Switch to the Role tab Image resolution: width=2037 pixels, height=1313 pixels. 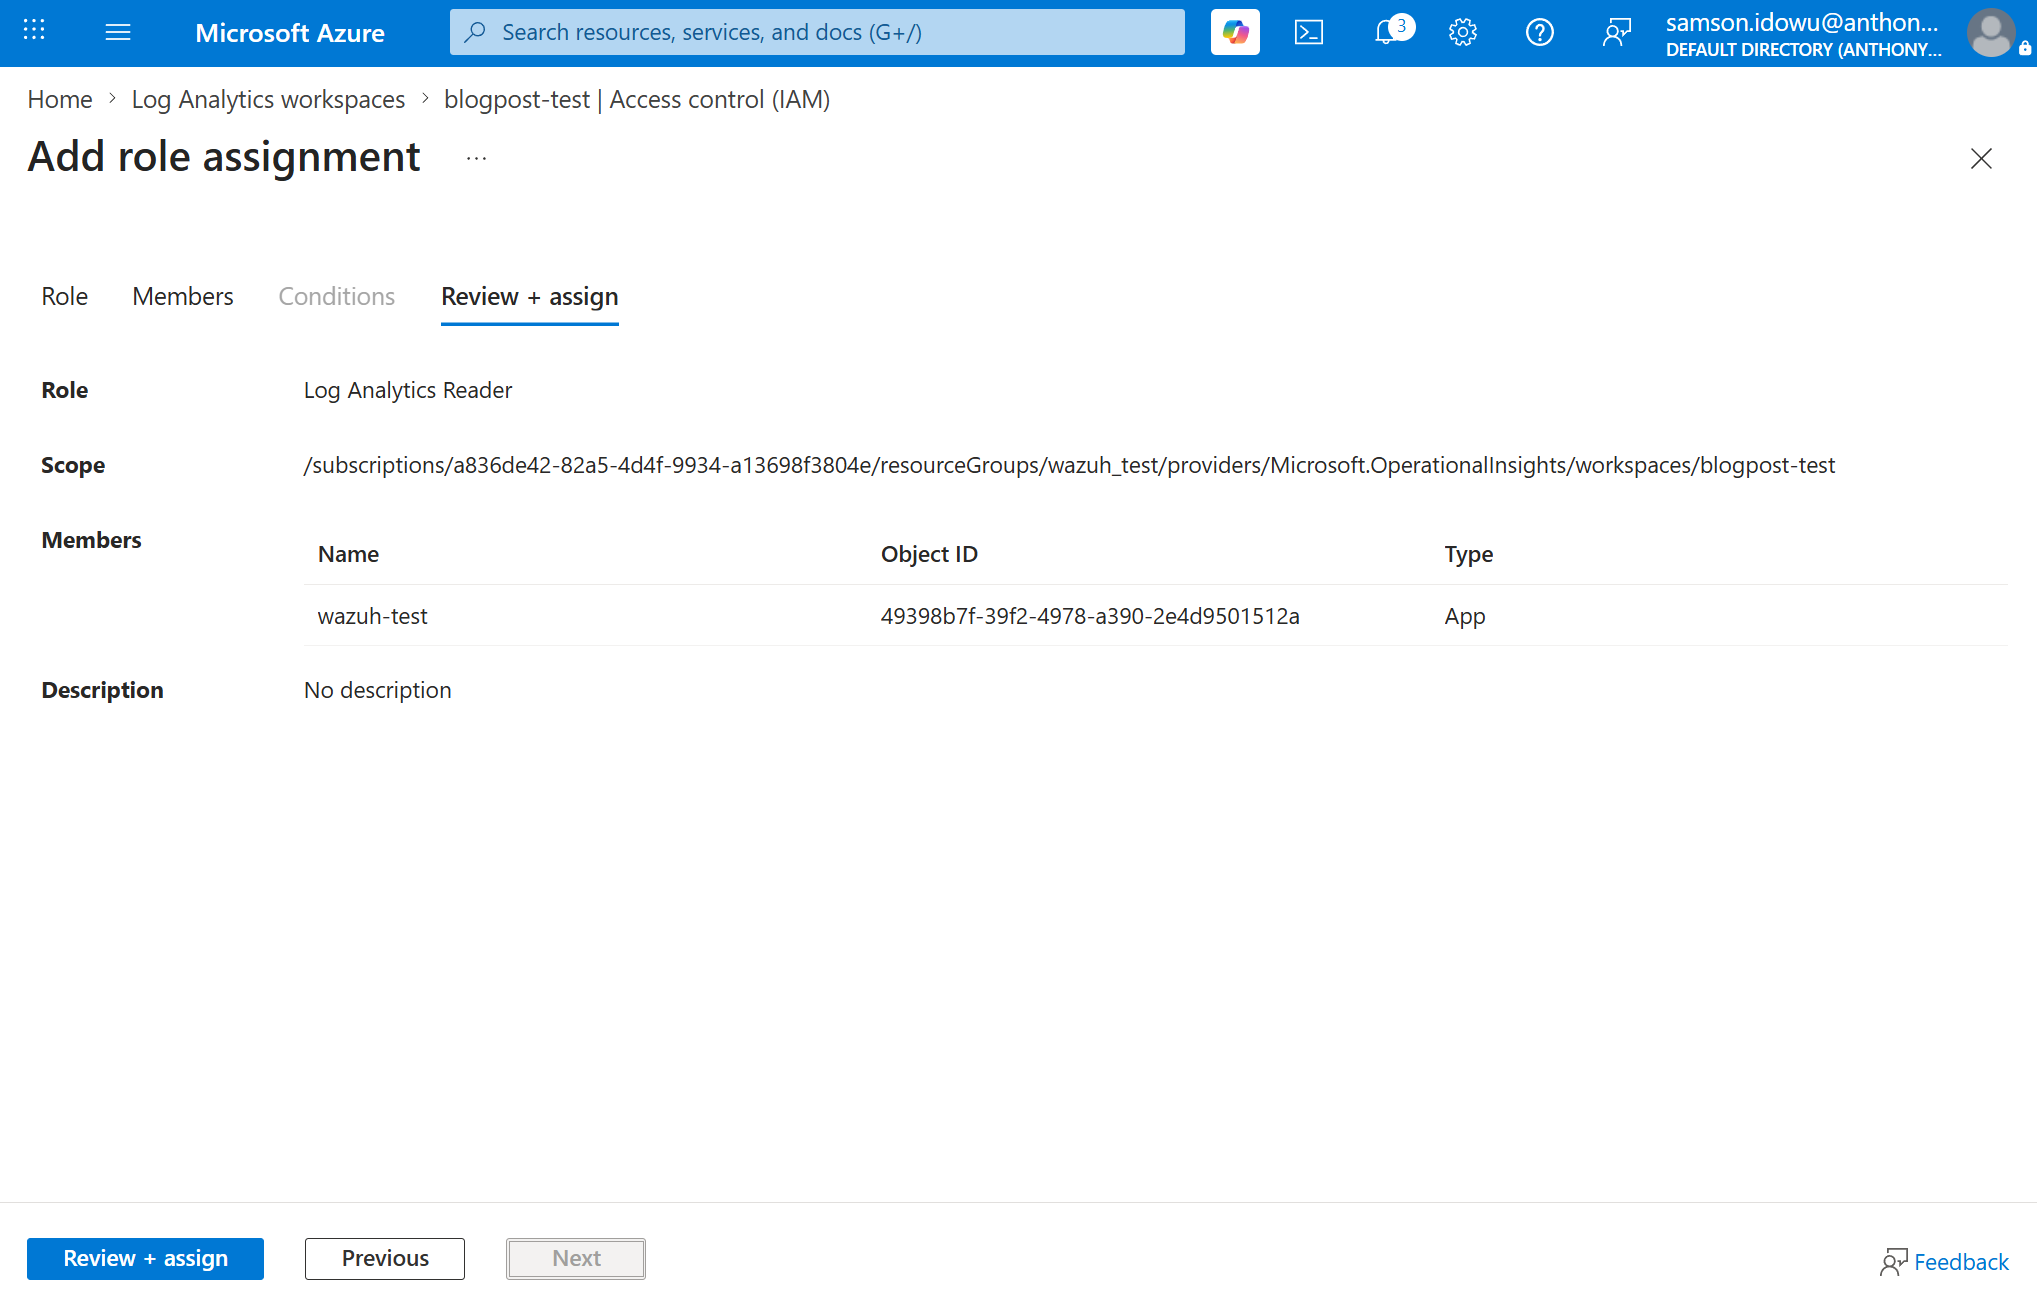point(65,296)
